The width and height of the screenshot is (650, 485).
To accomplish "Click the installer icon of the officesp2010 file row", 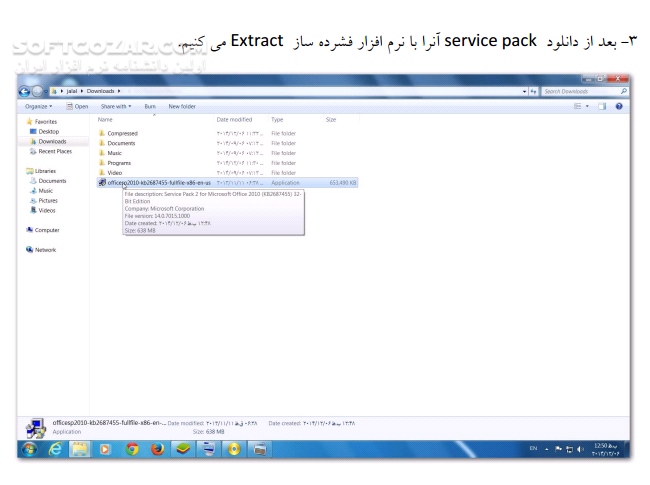I will coord(102,183).
